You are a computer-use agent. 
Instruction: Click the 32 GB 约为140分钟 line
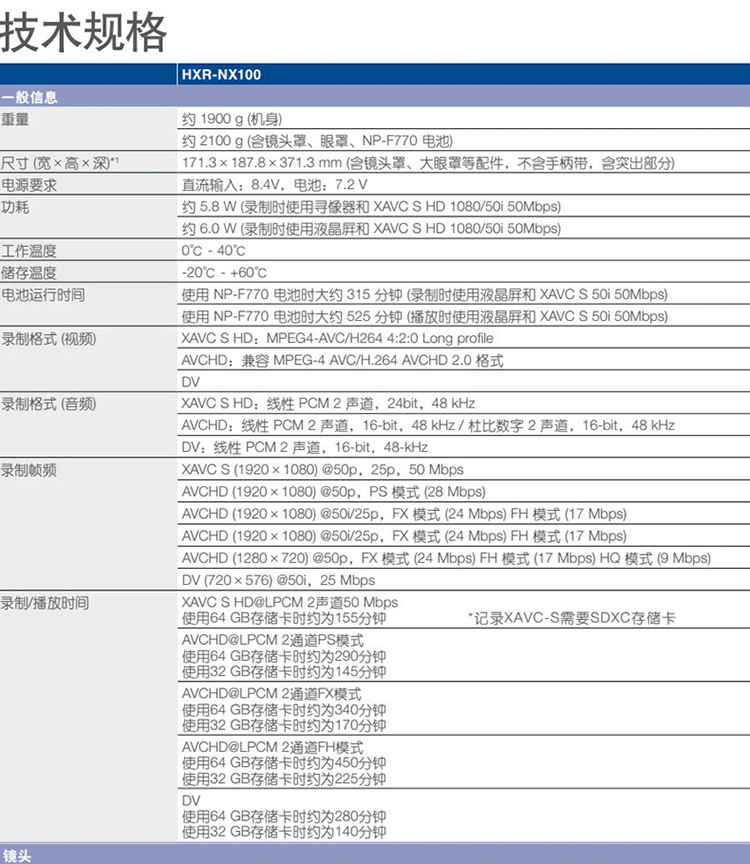pyautogui.click(x=284, y=831)
